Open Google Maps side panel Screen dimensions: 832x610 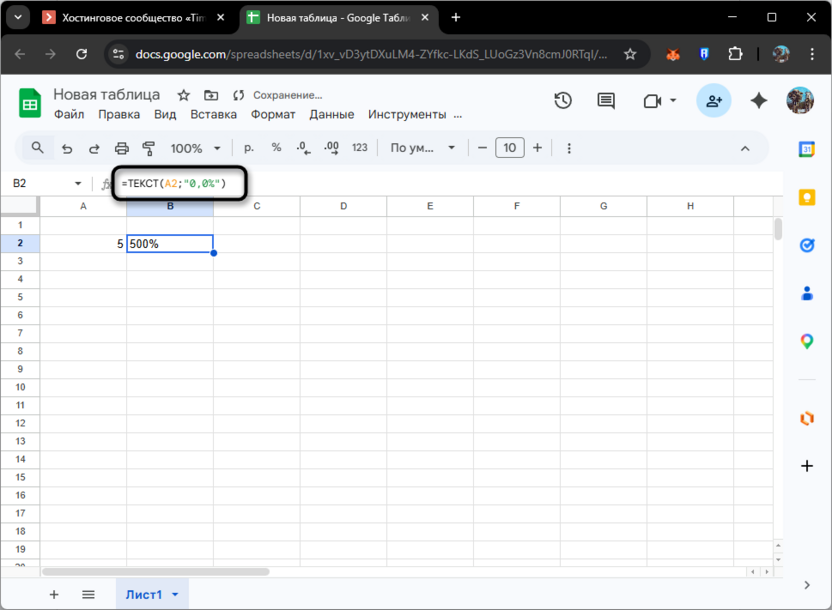pyautogui.click(x=807, y=341)
